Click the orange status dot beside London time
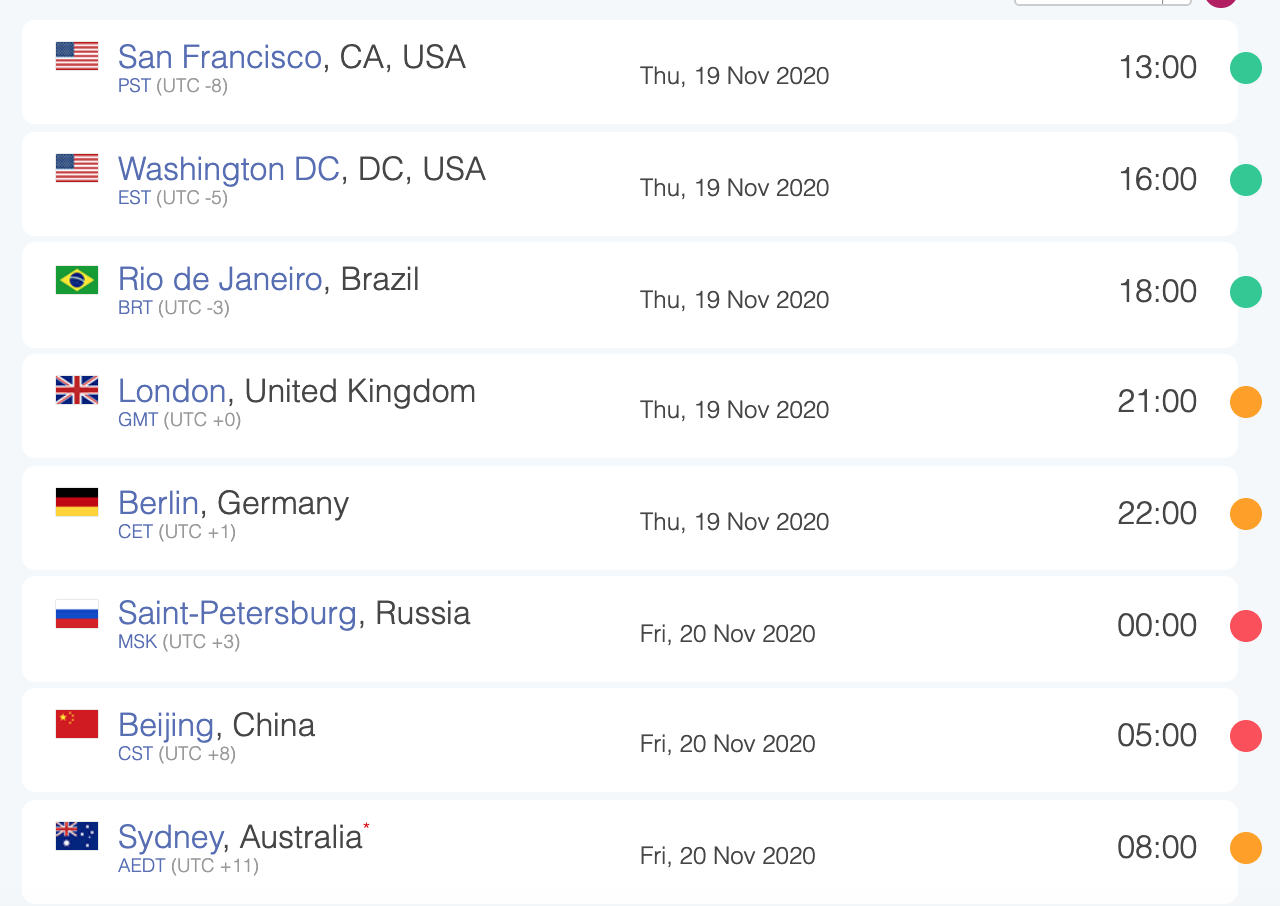1280x906 pixels. click(x=1246, y=402)
